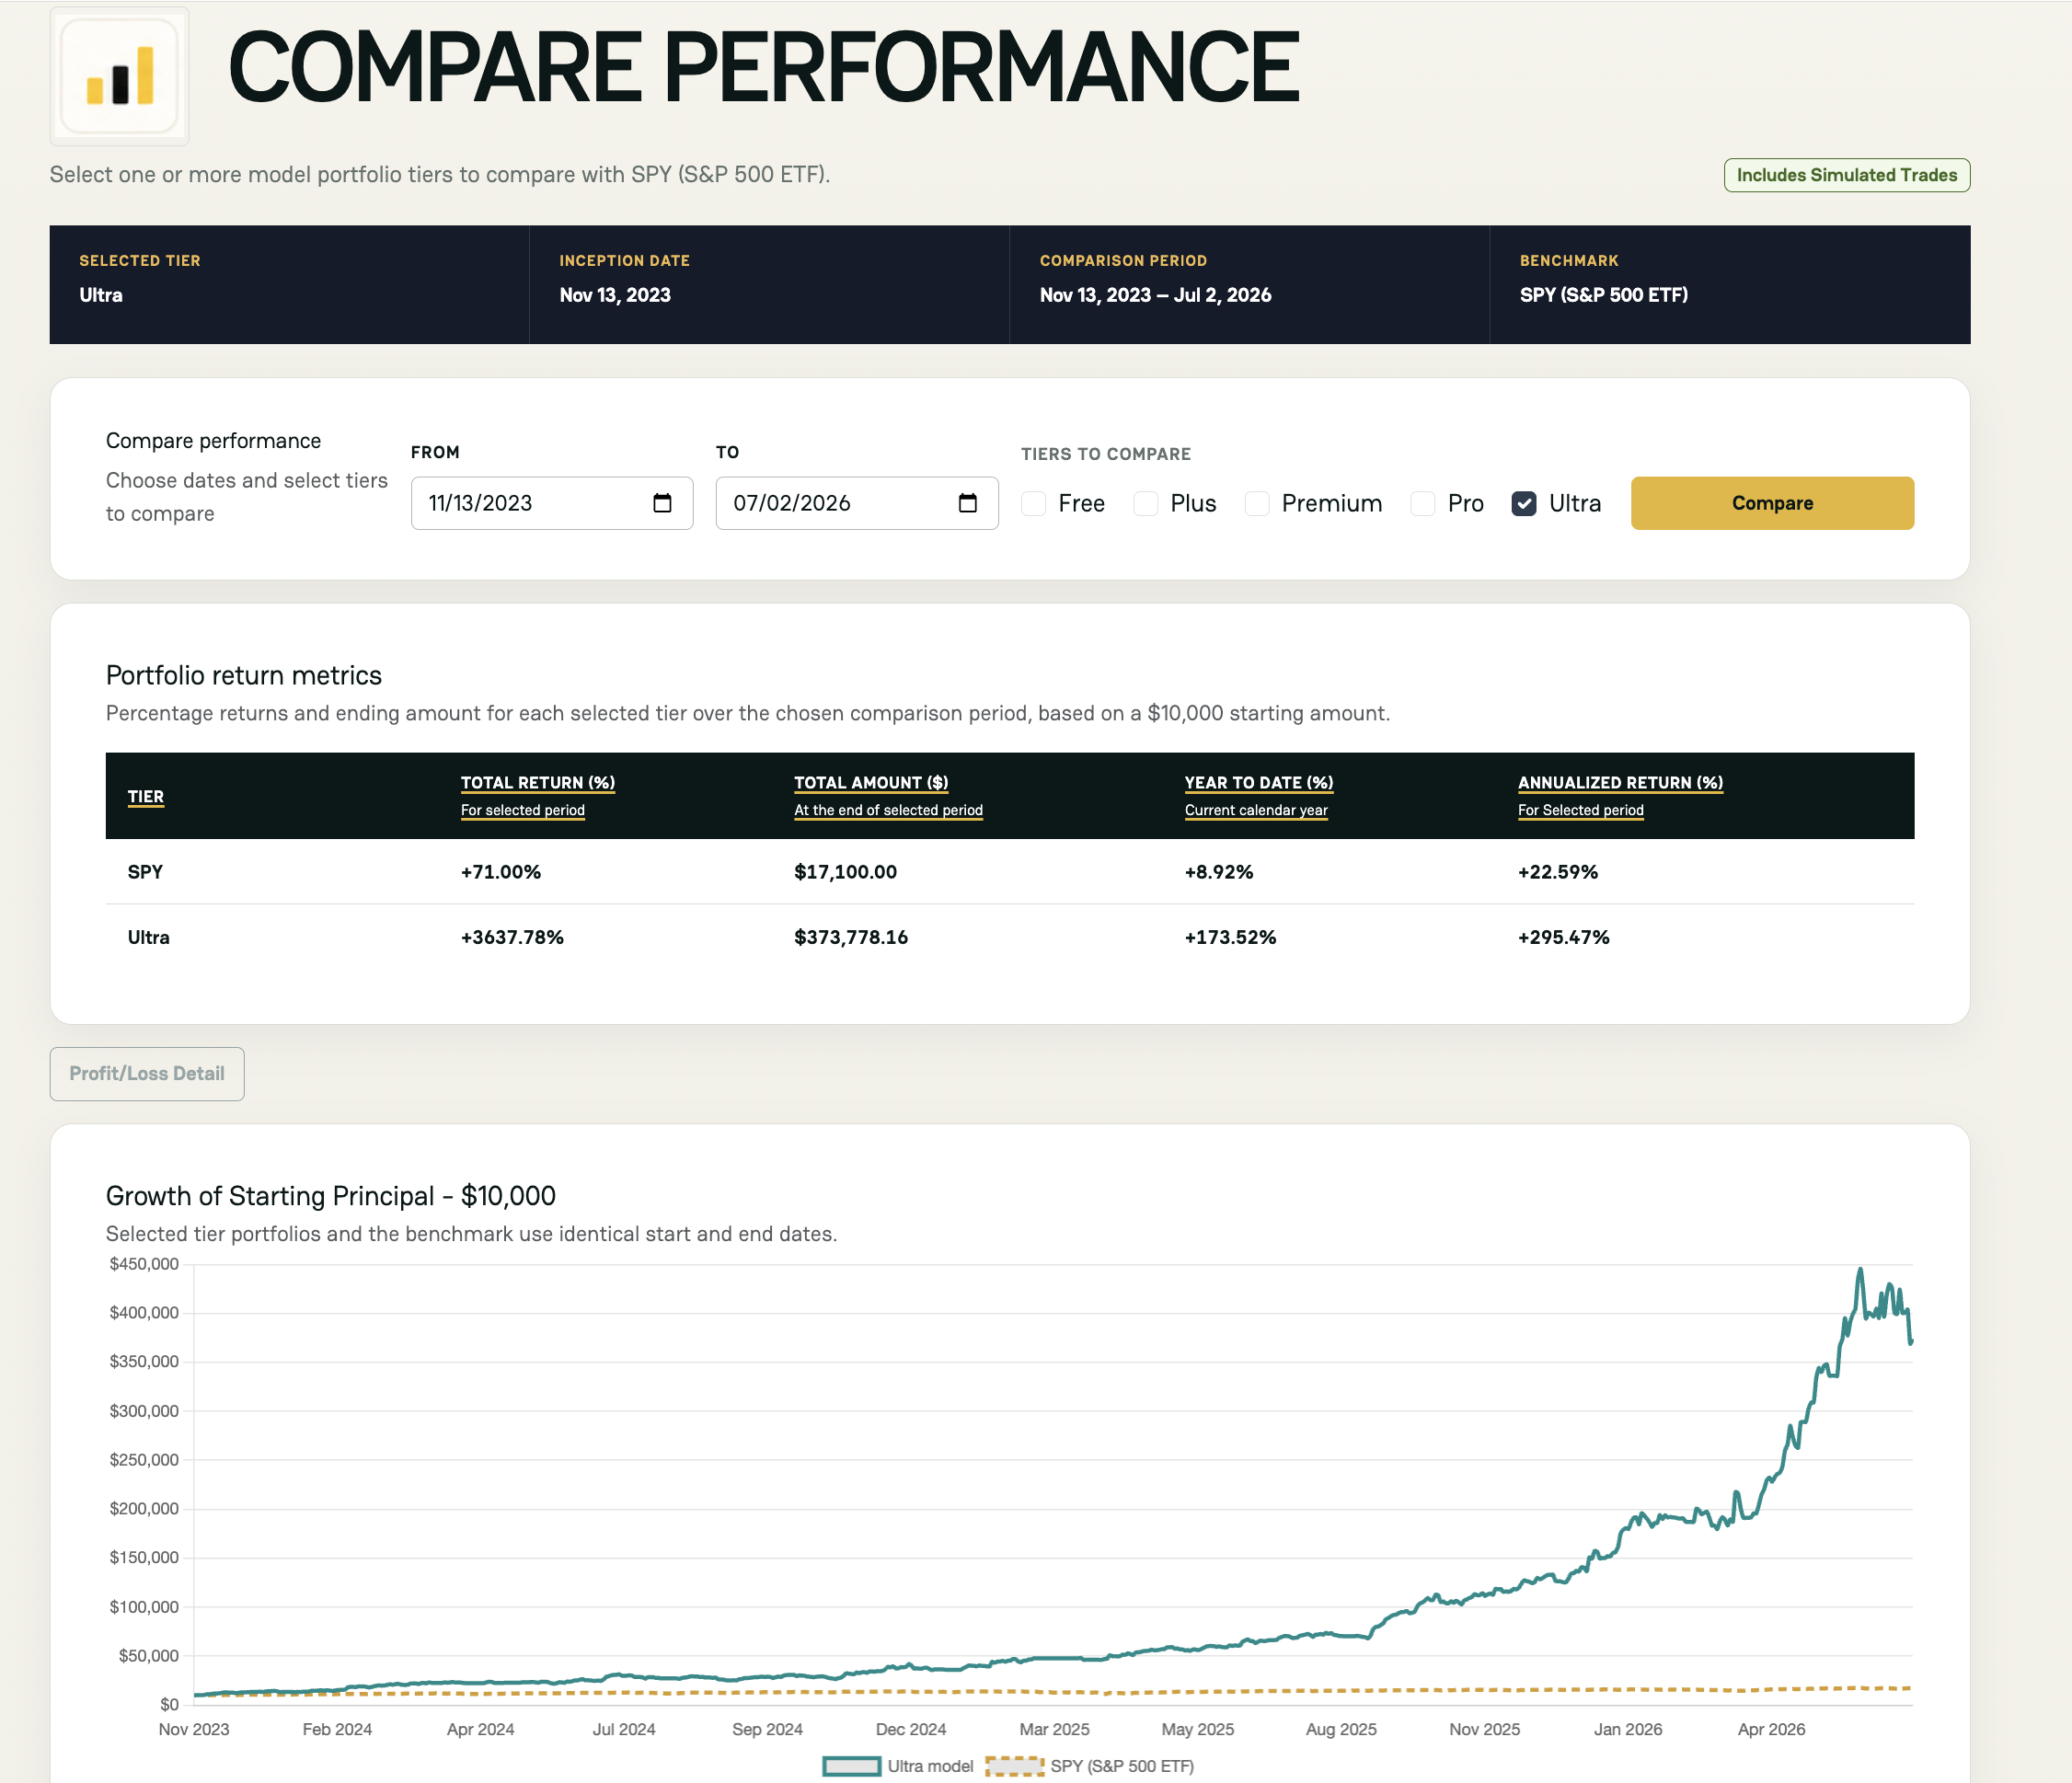
Task: Click the +173.52% year to date value
Action: pos(1230,938)
